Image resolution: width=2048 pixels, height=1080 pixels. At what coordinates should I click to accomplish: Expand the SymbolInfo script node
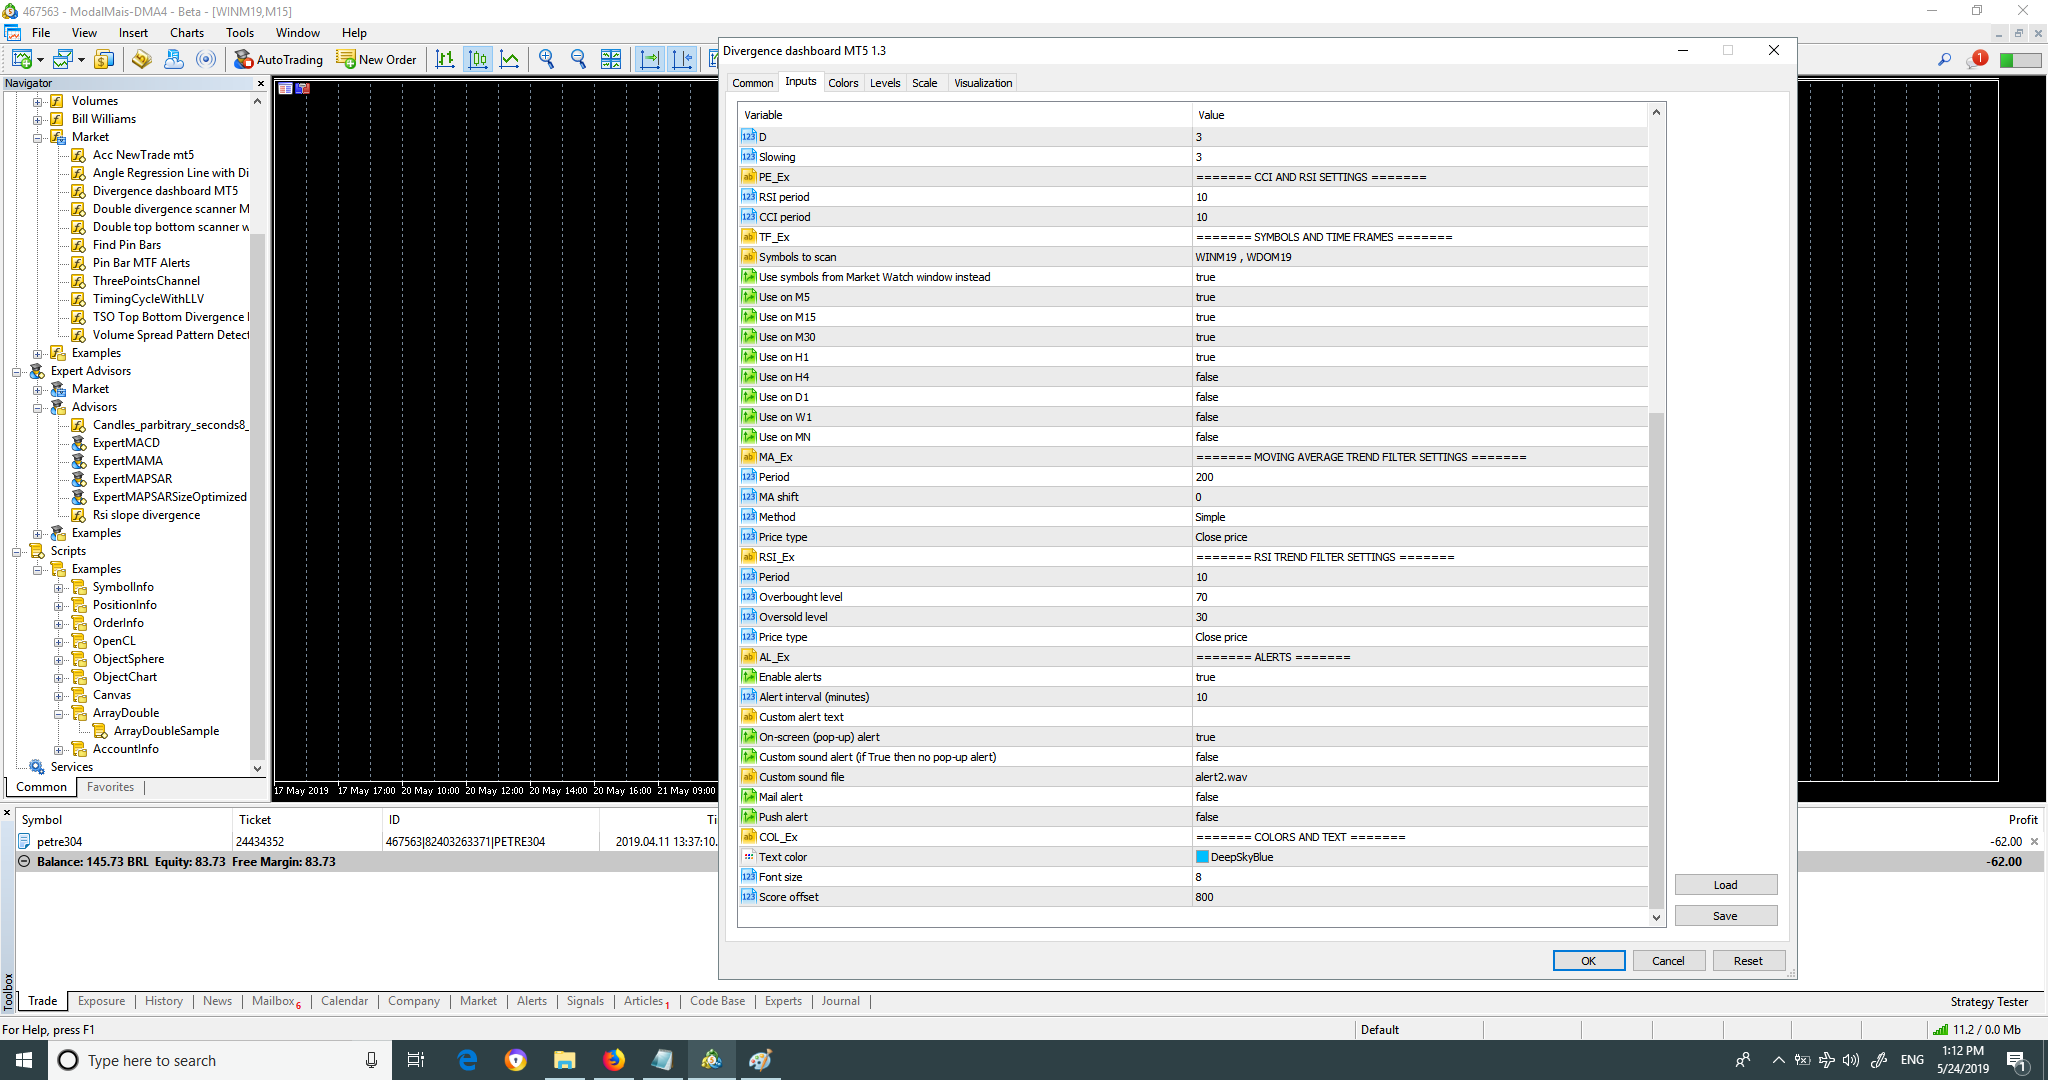[59, 588]
